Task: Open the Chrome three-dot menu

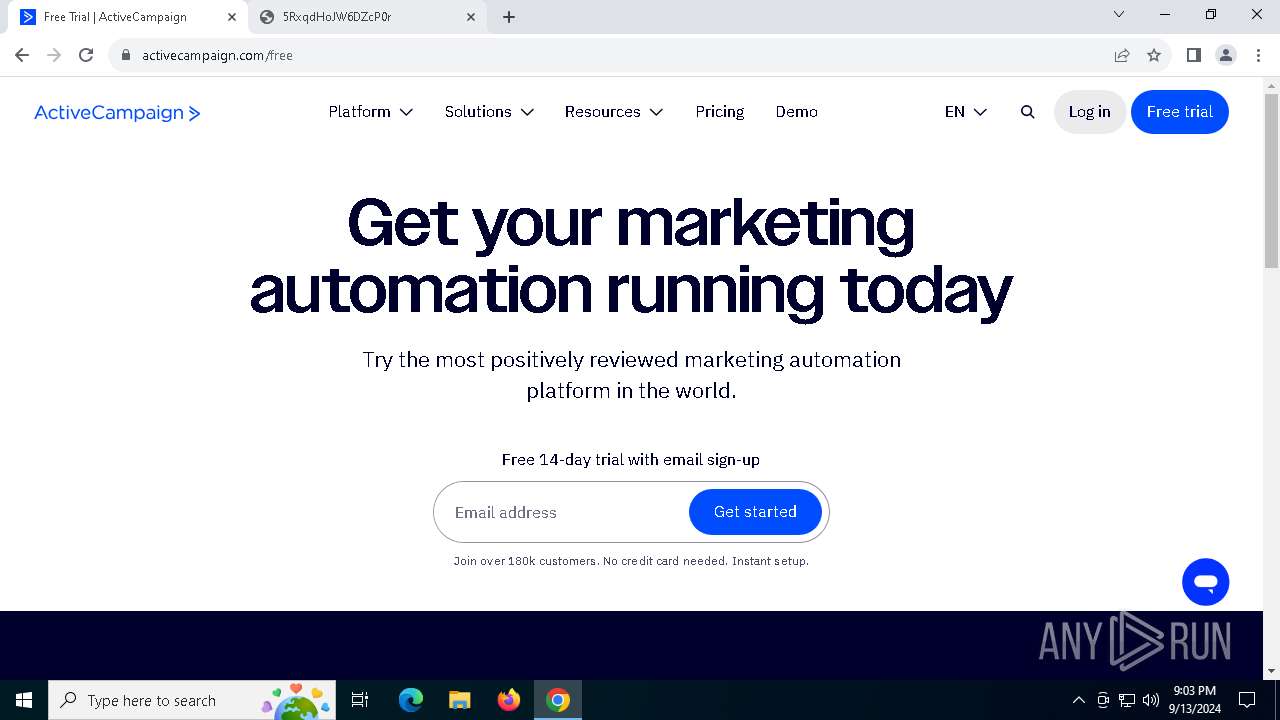Action: click(1258, 55)
